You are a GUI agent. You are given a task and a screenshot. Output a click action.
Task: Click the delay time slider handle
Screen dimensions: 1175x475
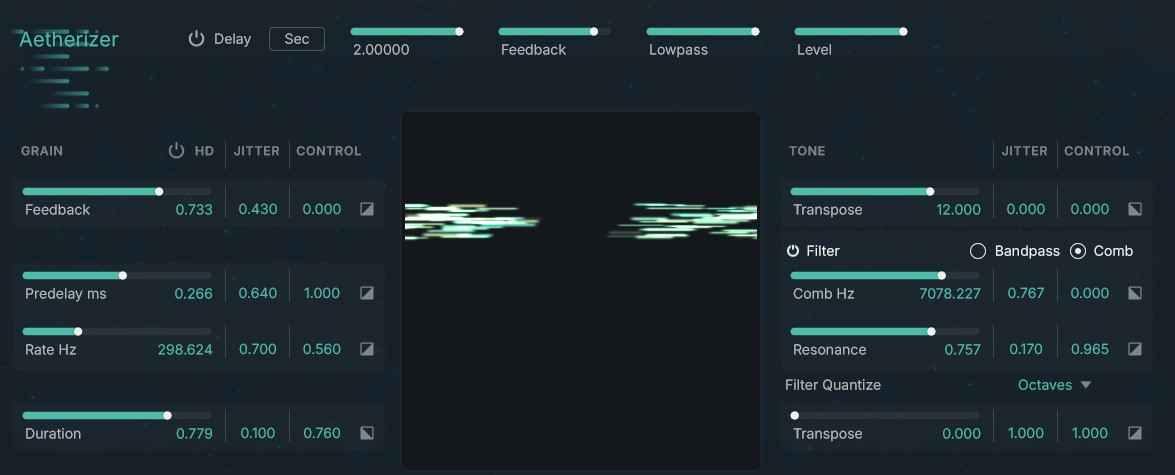pos(459,31)
